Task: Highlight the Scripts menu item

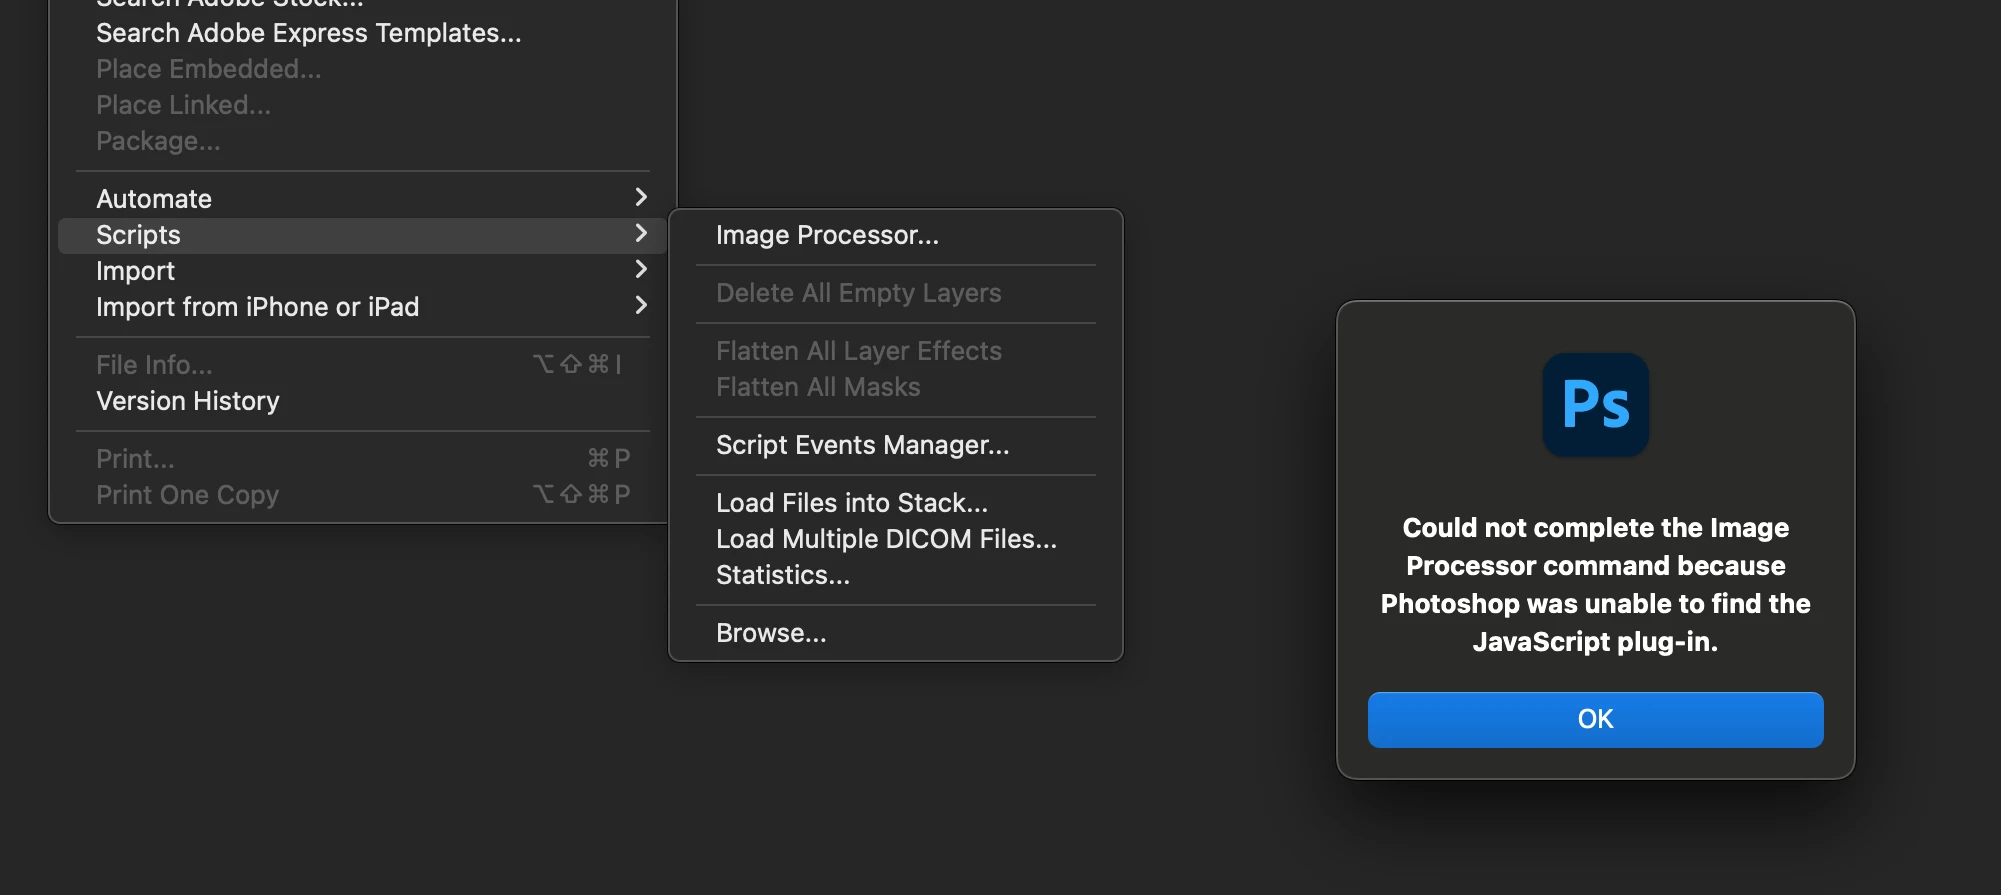Action: (x=362, y=235)
